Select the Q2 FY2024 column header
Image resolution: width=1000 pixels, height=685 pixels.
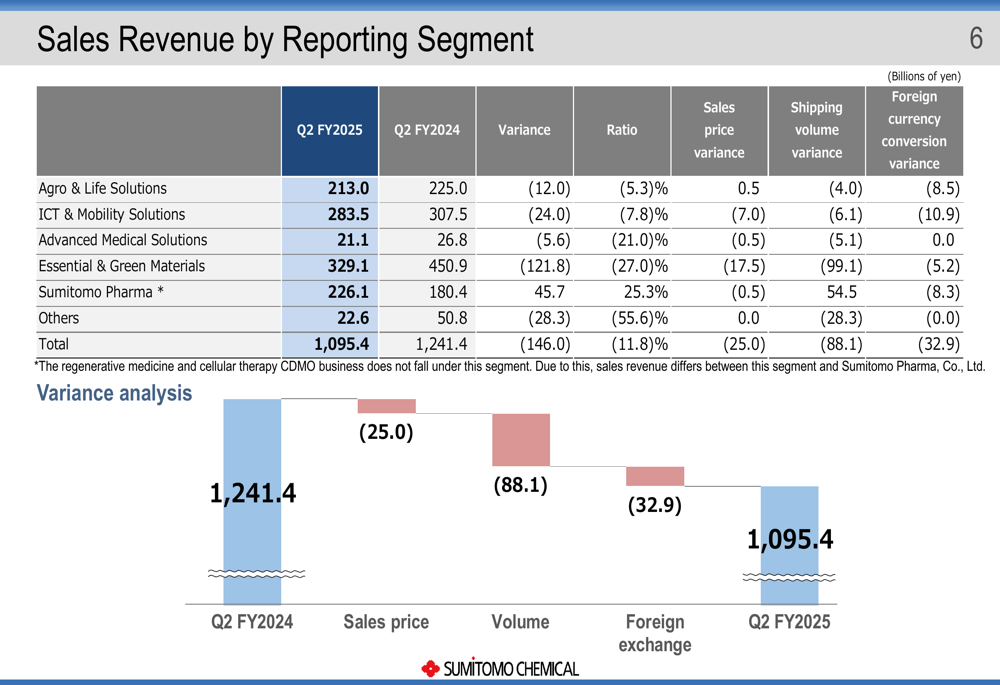pyautogui.click(x=427, y=130)
